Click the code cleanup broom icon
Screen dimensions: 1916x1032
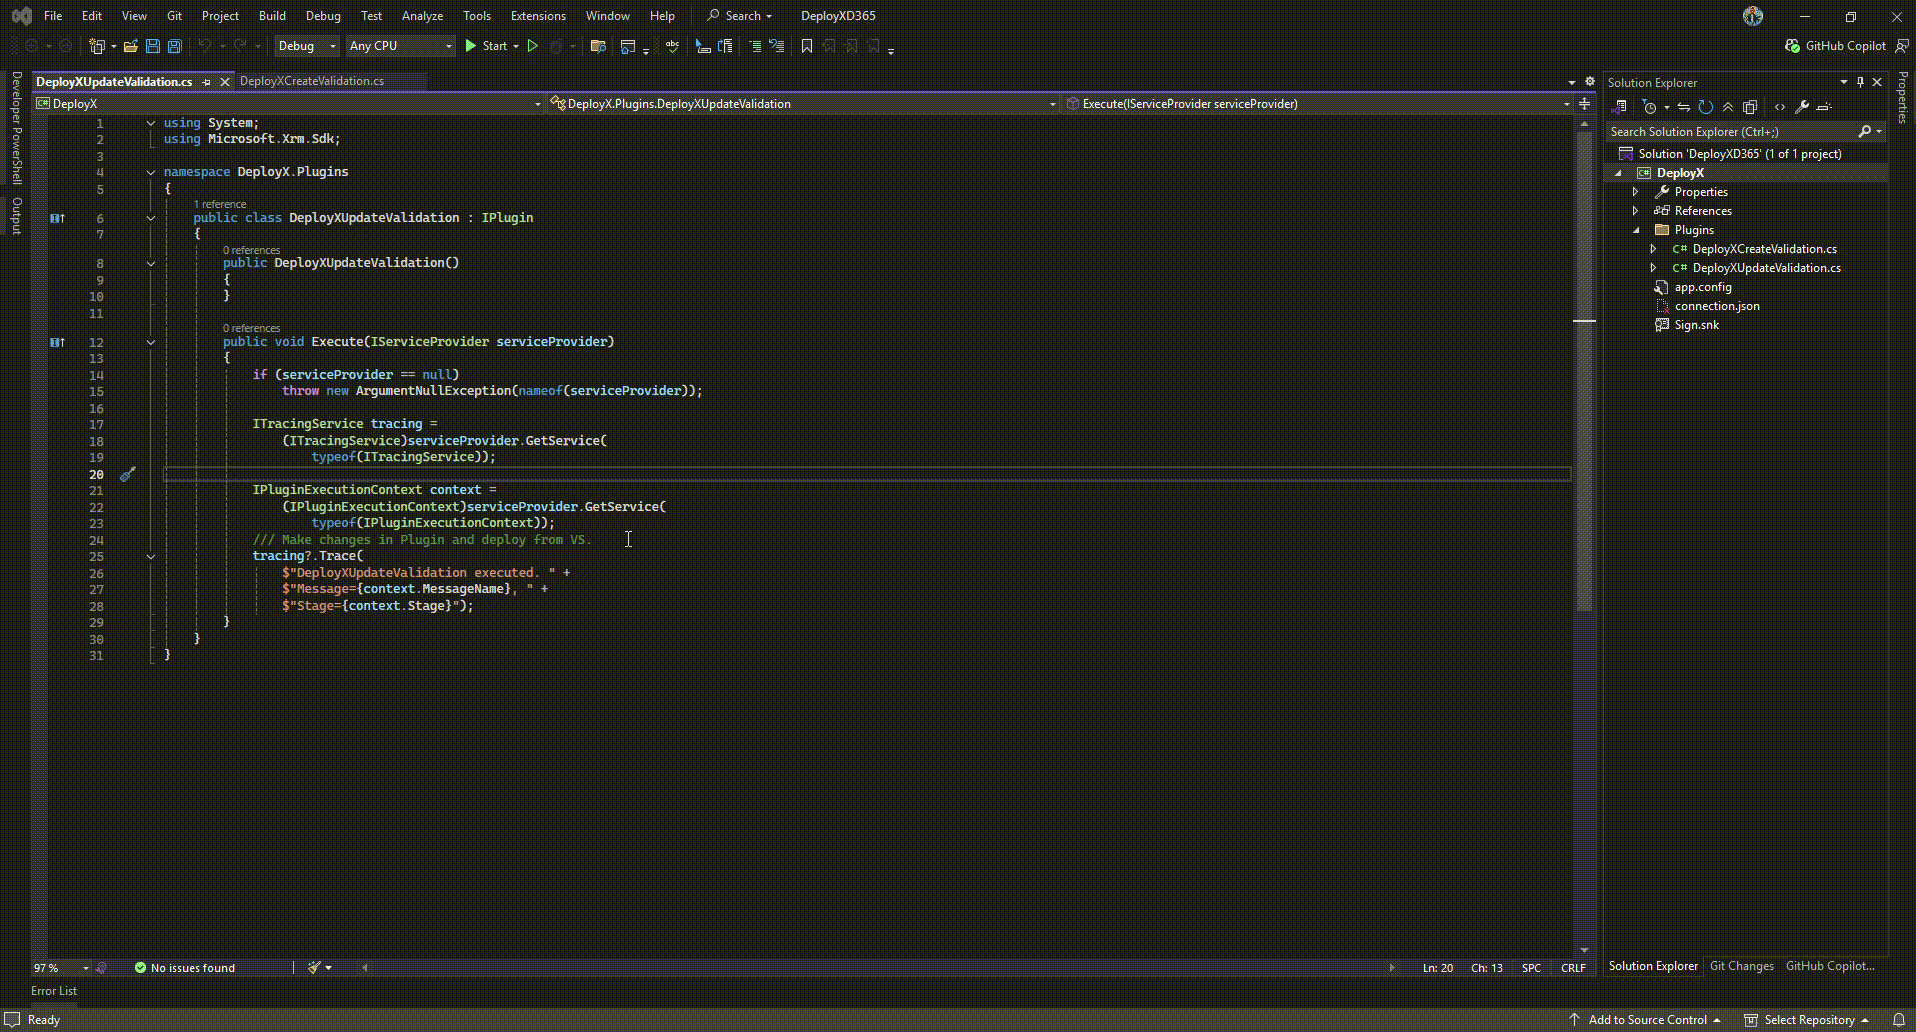pyautogui.click(x=315, y=967)
